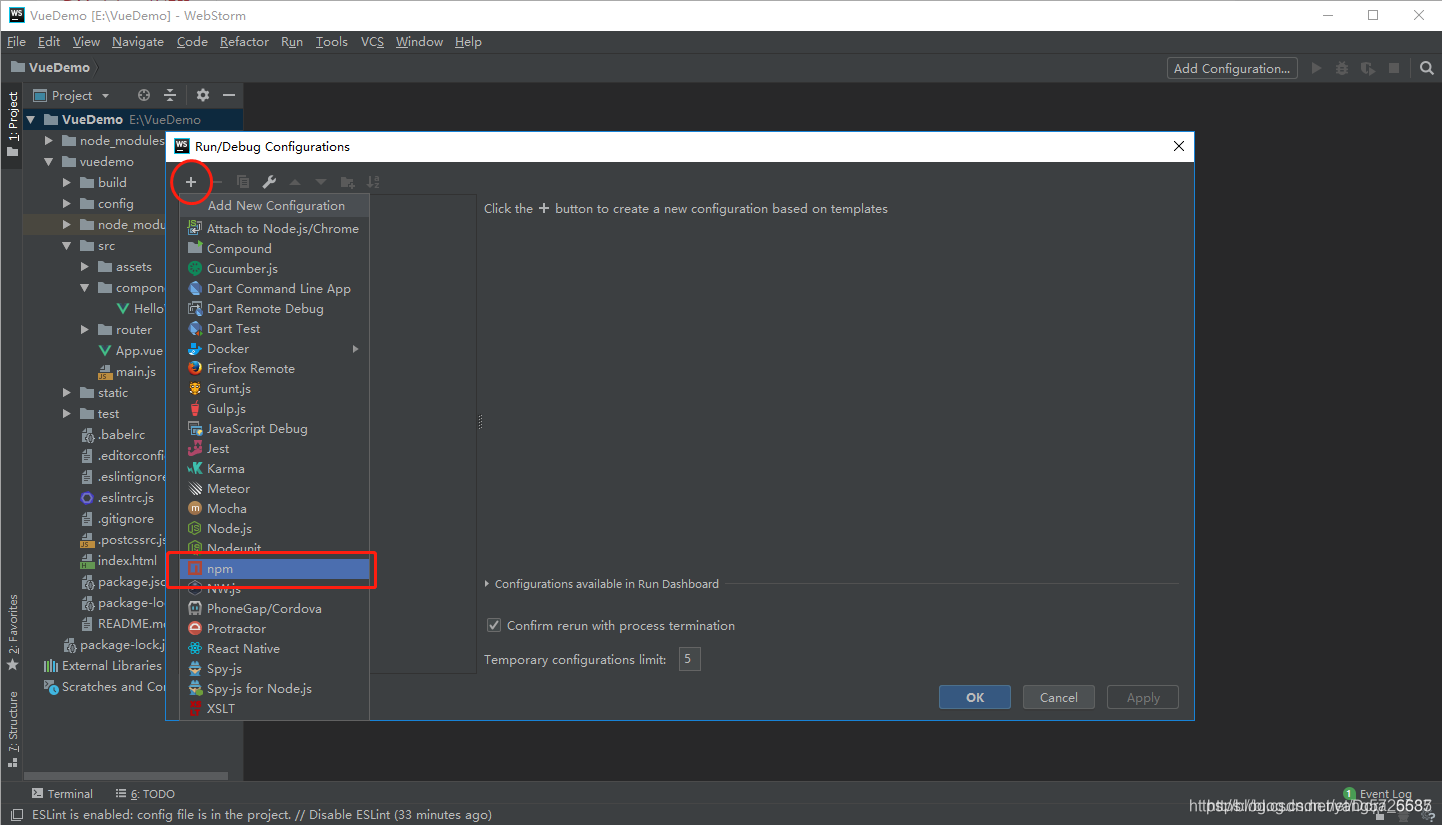1442x825 pixels.
Task: Click the XSLT icon in list
Action: (195, 708)
